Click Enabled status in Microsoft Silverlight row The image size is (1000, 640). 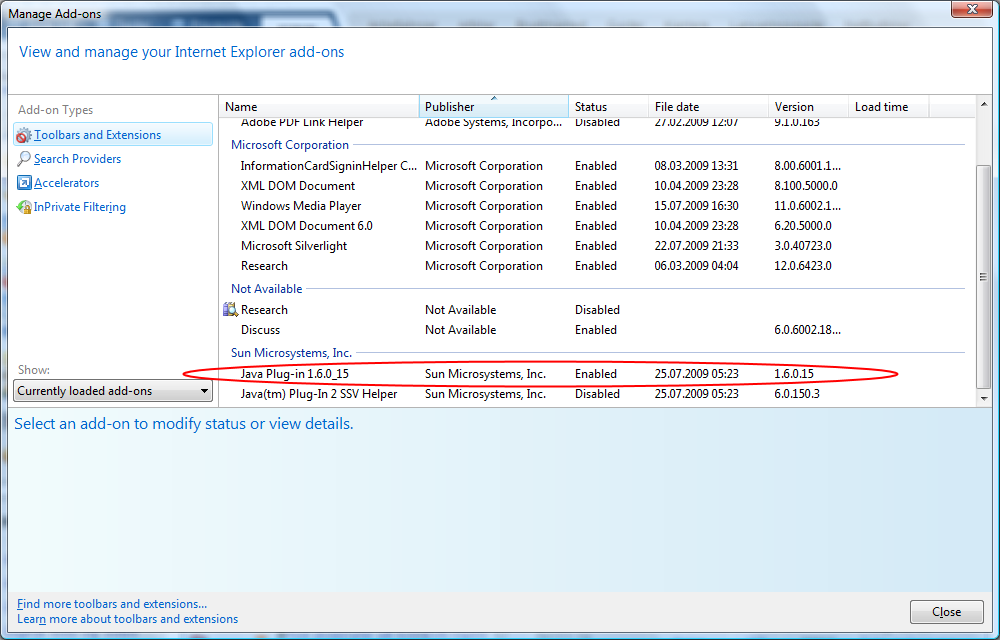tap(596, 245)
